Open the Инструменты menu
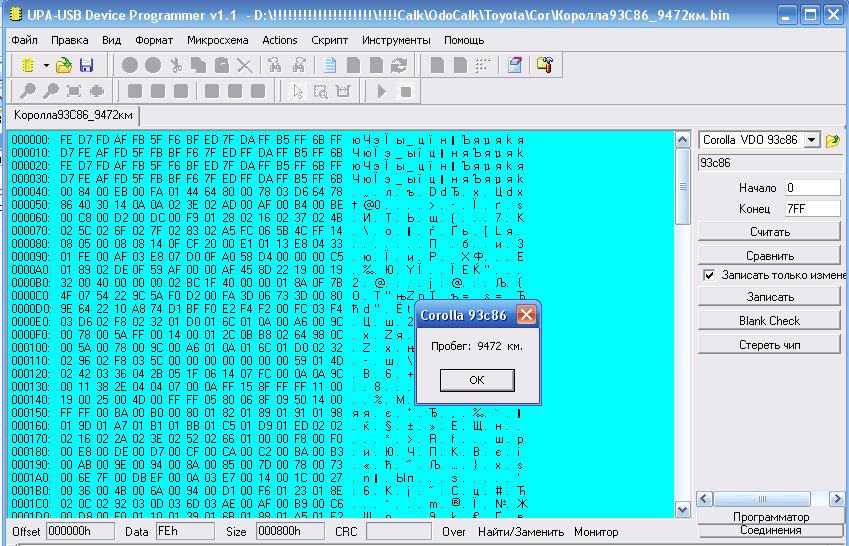The height and width of the screenshot is (546, 849). point(396,40)
